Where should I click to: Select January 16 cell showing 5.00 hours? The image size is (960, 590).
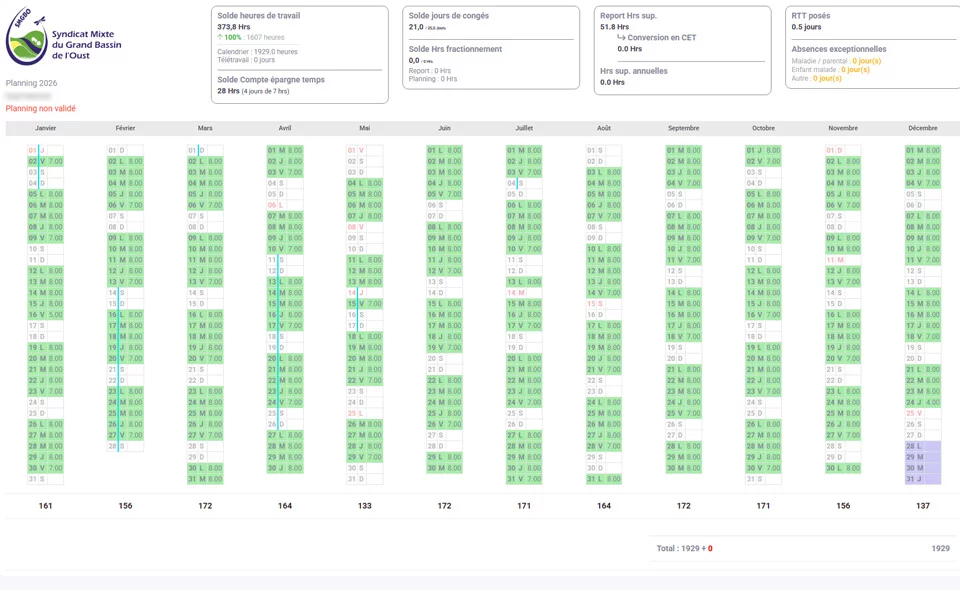pyautogui.click(x=45, y=315)
